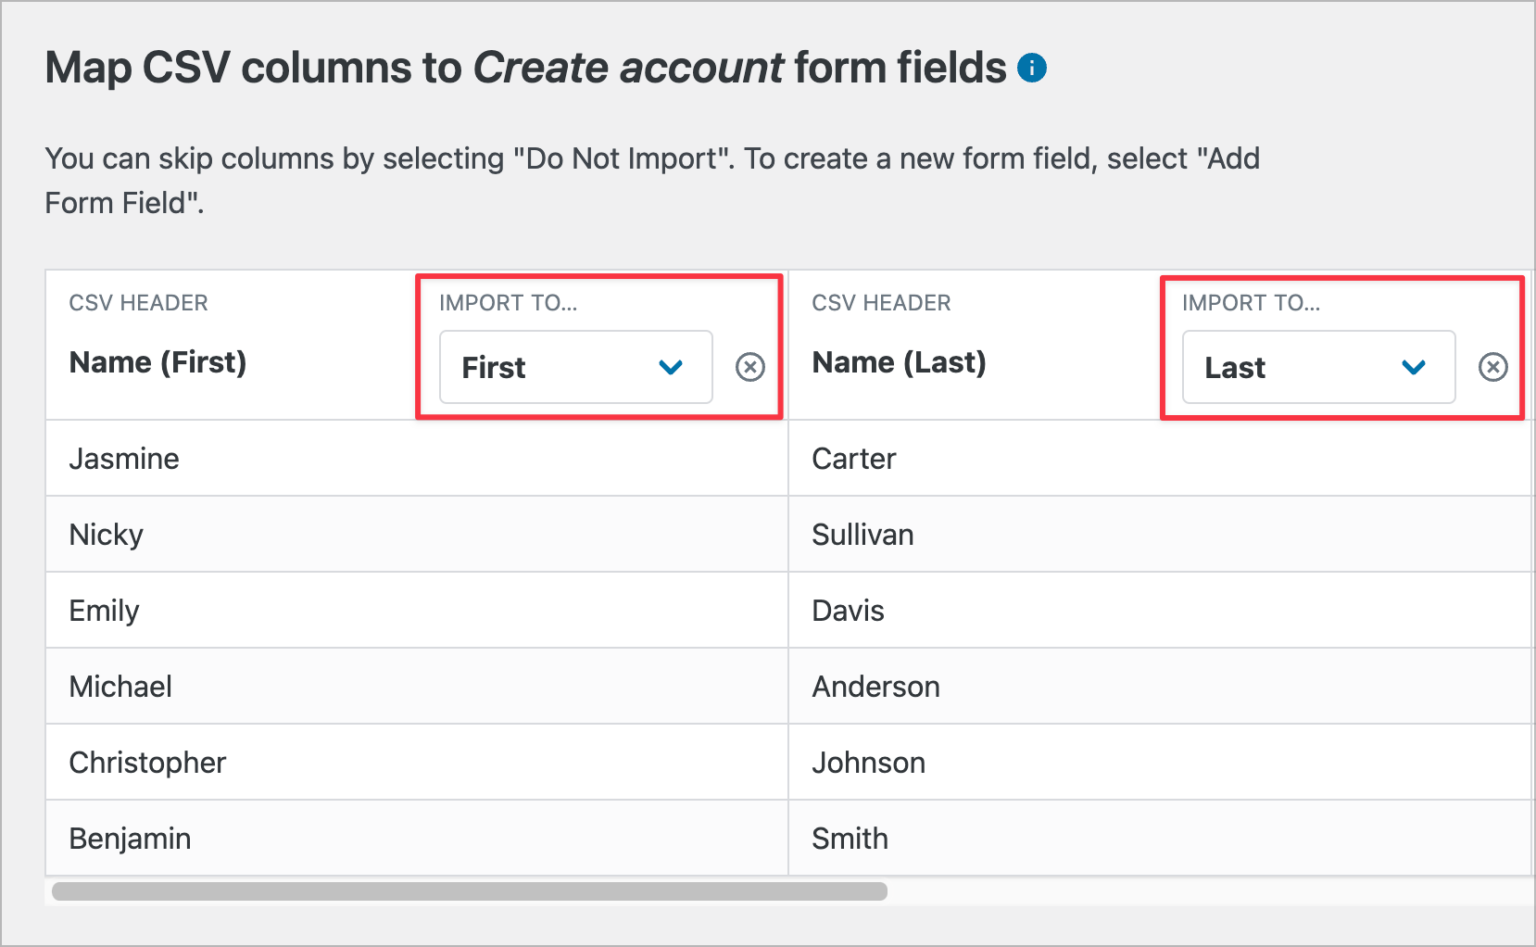Click the horizontal scrollbar at the bottom
Viewport: 1536px width, 947px height.
[x=470, y=891]
